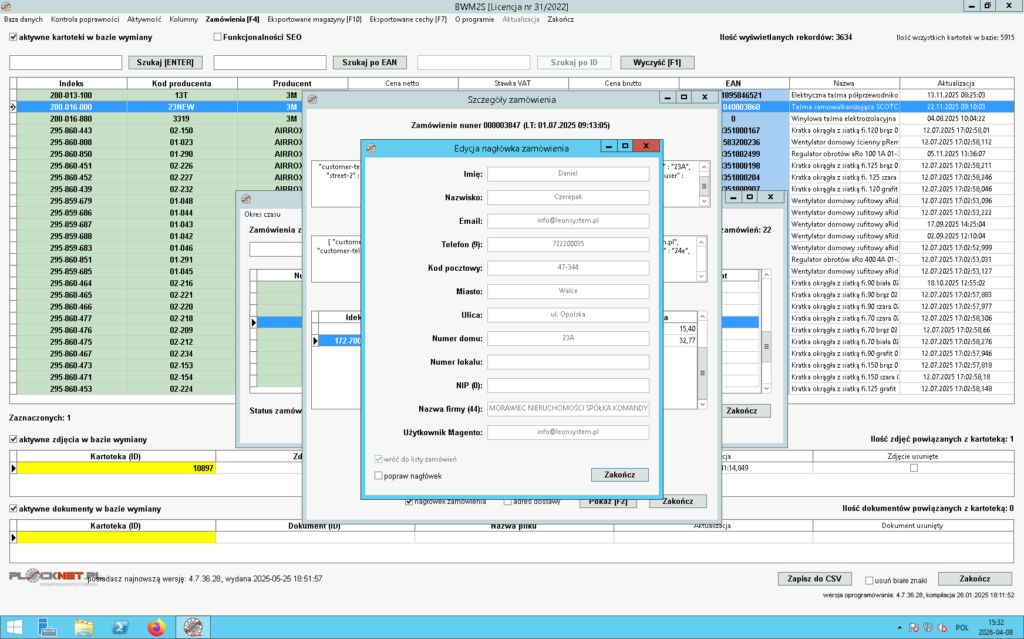Click the 'Zapisz do CSV' button
The image size is (1024, 639).
tap(812, 579)
